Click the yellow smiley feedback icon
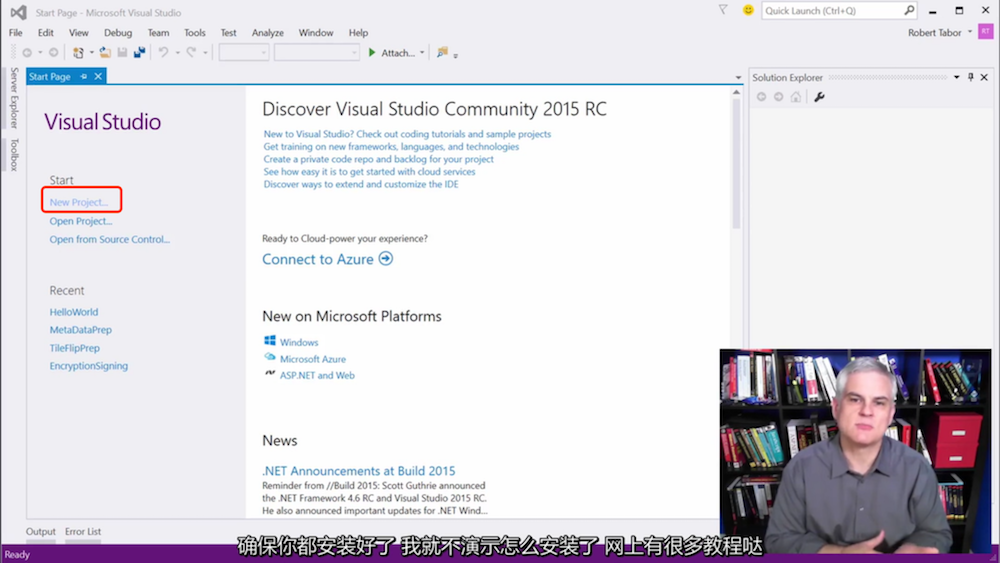Screen dimensions: 1000x563 748,10
